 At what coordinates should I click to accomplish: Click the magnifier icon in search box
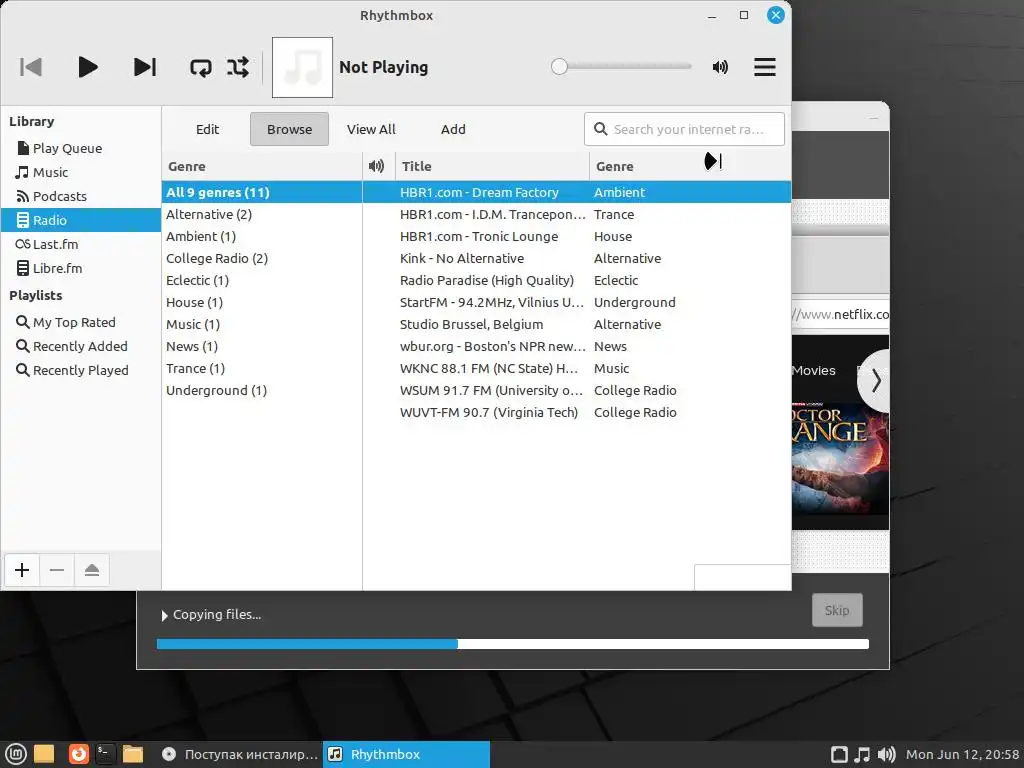[600, 129]
